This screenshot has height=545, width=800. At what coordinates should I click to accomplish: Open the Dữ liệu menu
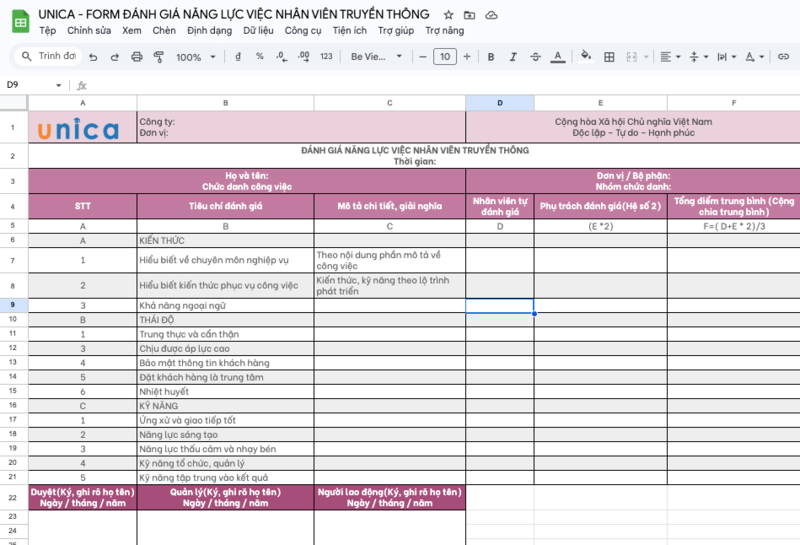[x=258, y=31]
